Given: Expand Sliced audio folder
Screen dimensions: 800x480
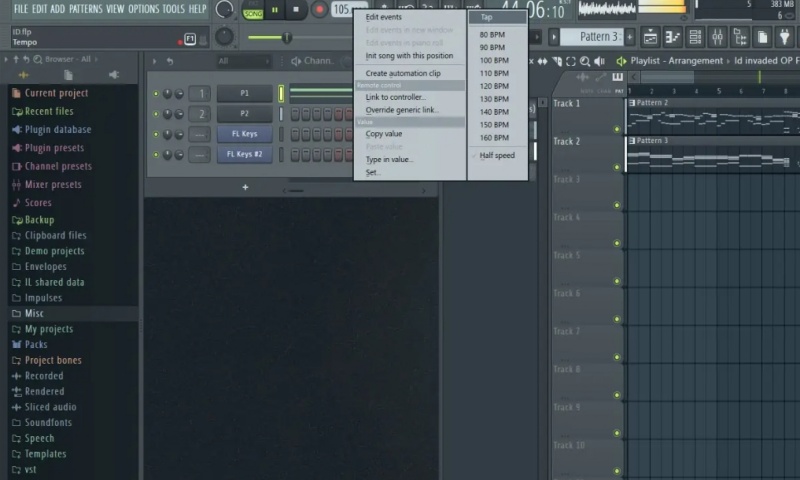Looking at the screenshot, I should [x=51, y=407].
